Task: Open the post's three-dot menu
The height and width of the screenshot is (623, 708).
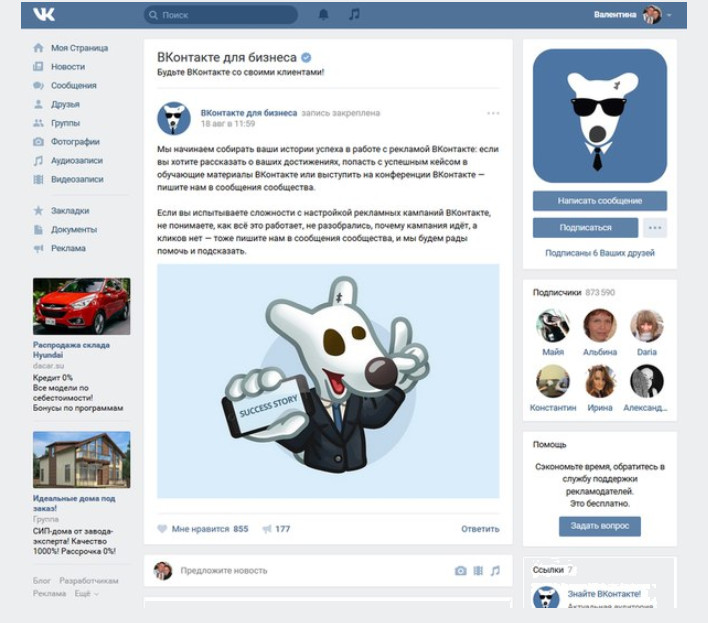Action: tap(493, 113)
